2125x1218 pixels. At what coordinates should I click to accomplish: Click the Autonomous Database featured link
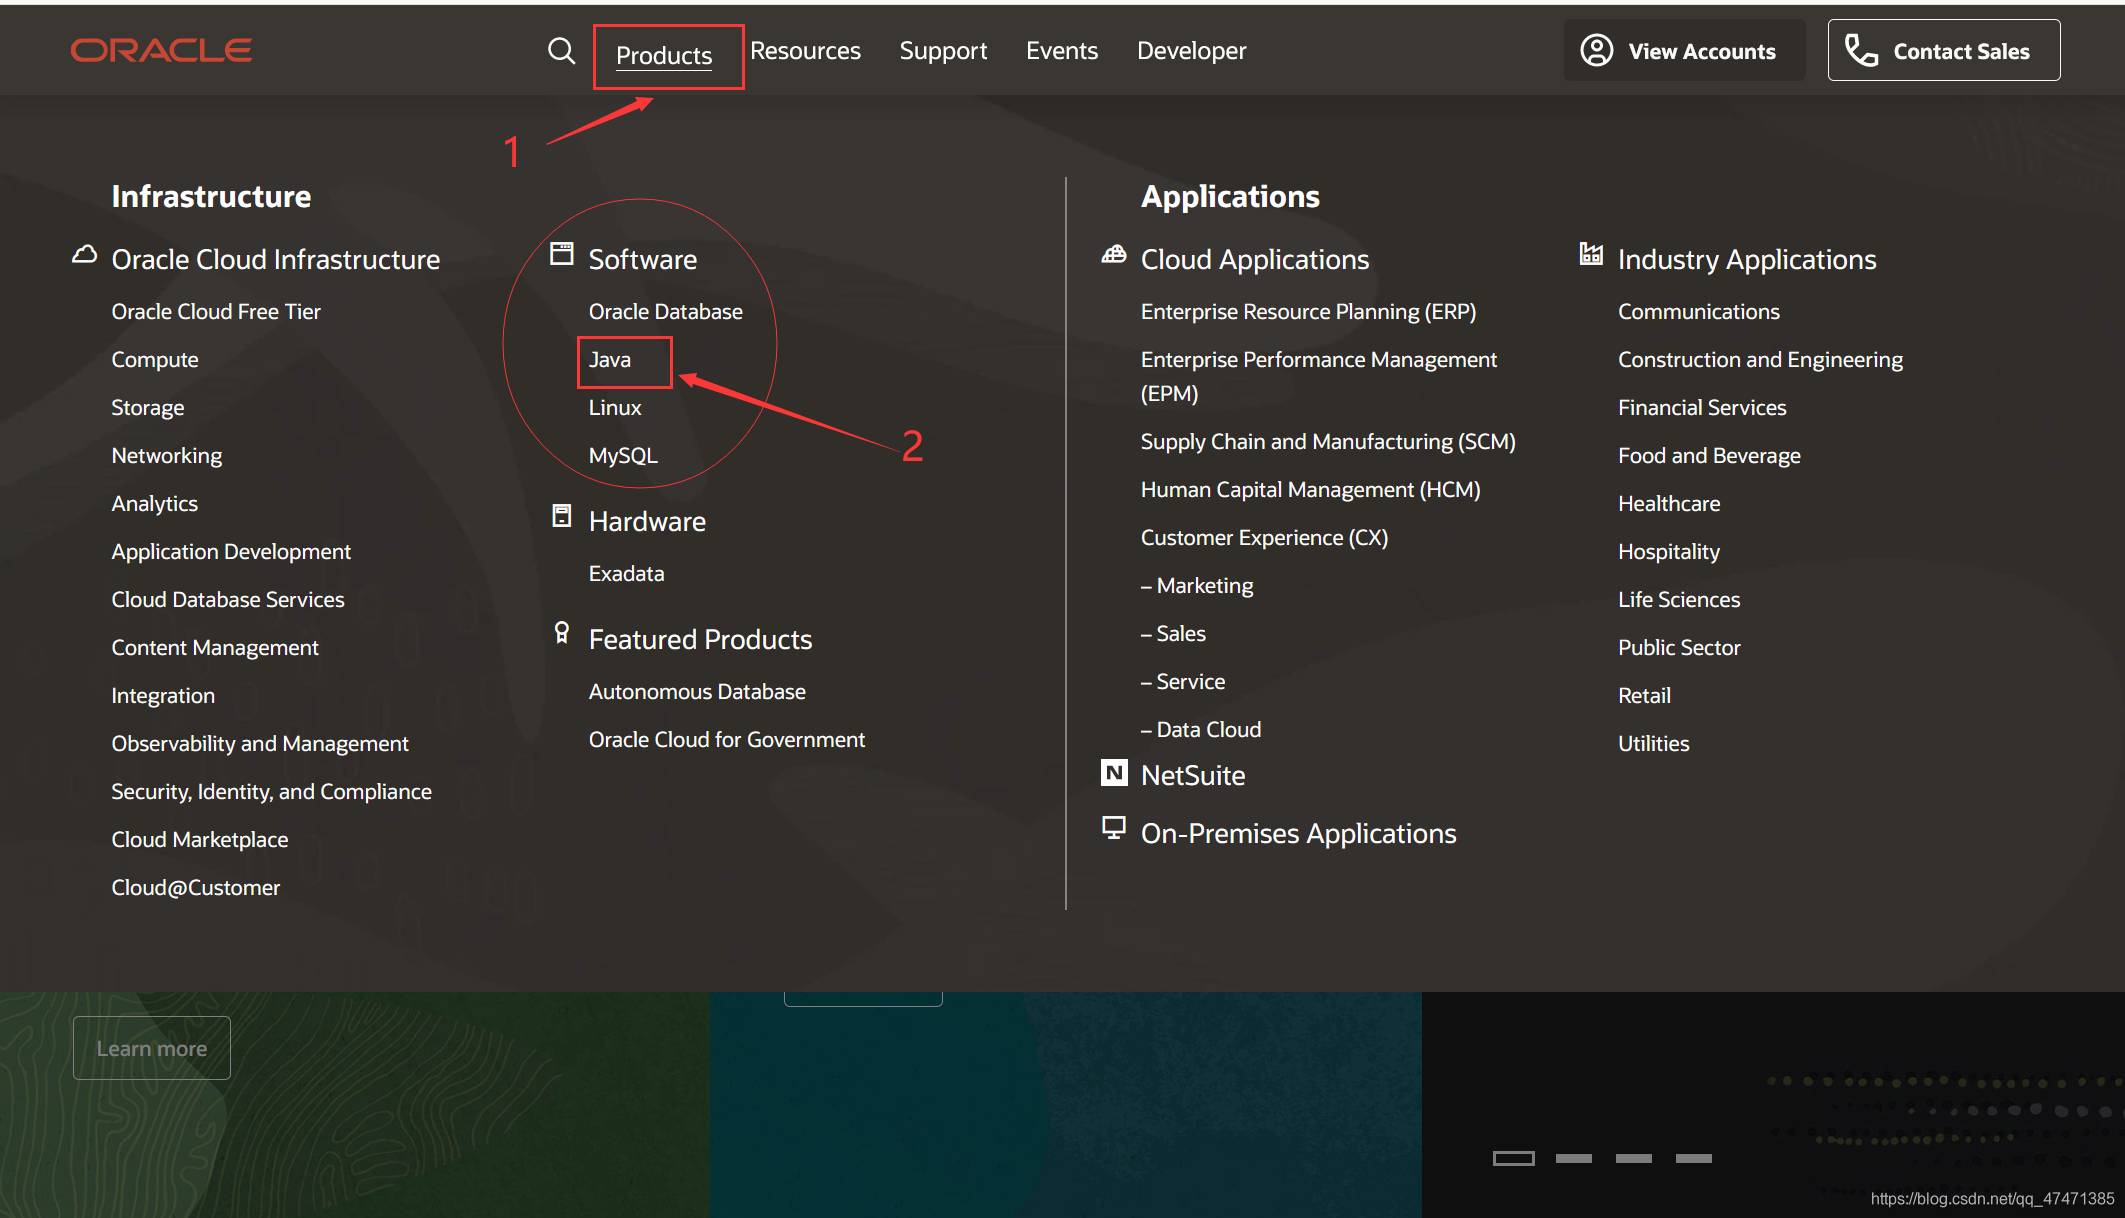pyautogui.click(x=696, y=691)
